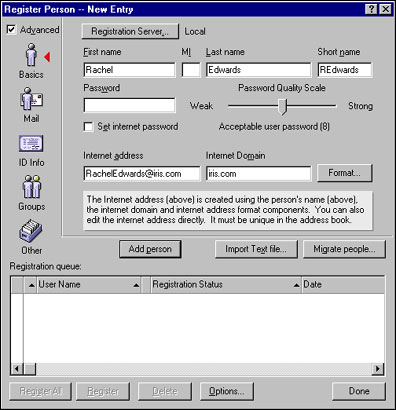The image size is (396, 410).
Task: Open the Options dialog
Action: point(227,391)
